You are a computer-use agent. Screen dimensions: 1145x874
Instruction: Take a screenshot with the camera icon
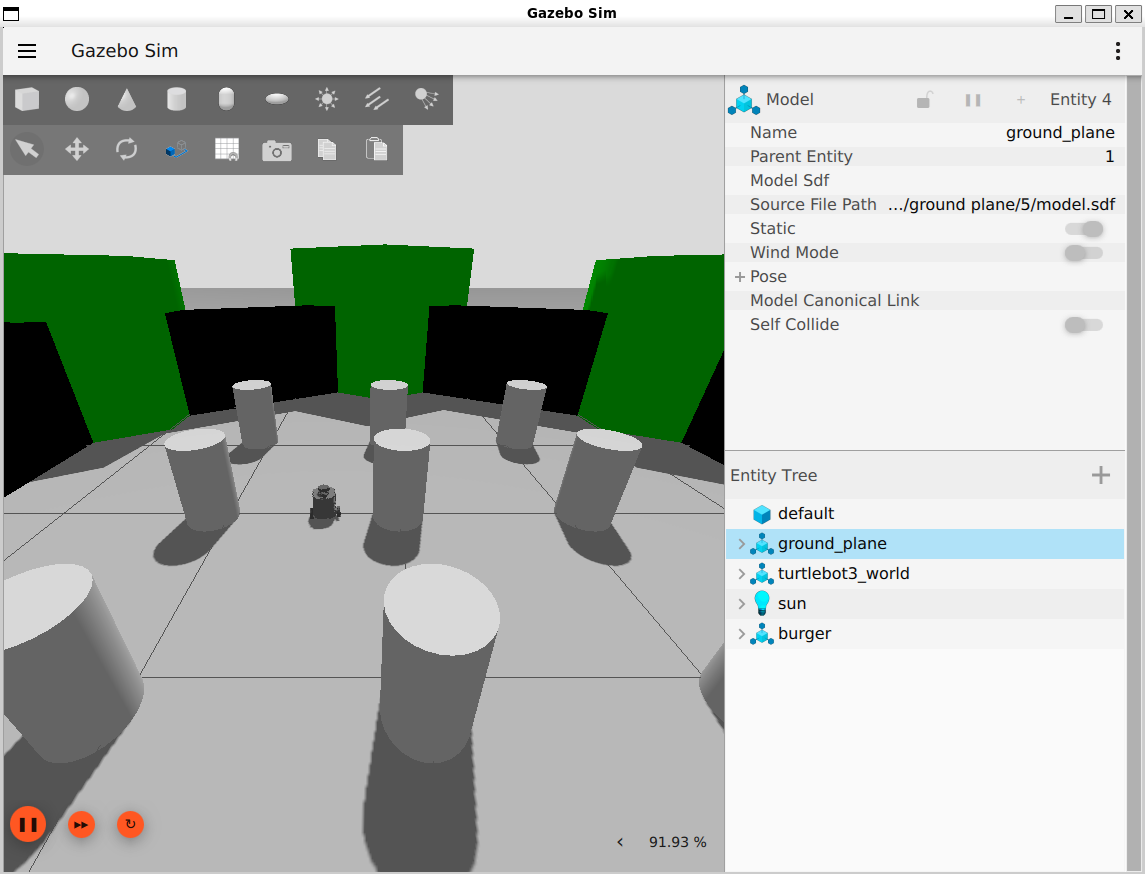[277, 150]
